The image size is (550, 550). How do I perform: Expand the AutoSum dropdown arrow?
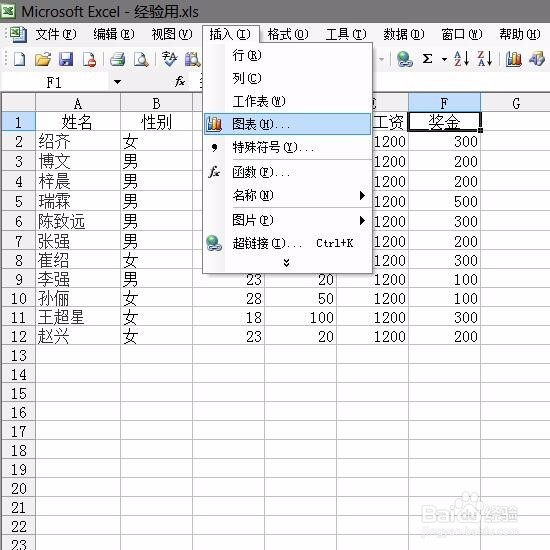(x=444, y=59)
